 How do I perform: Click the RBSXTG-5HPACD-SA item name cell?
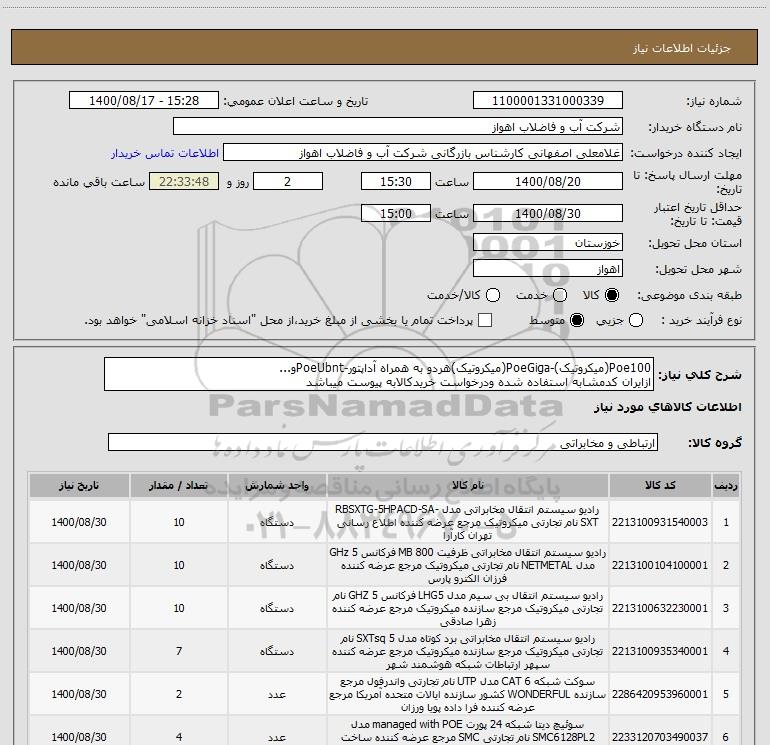468,522
